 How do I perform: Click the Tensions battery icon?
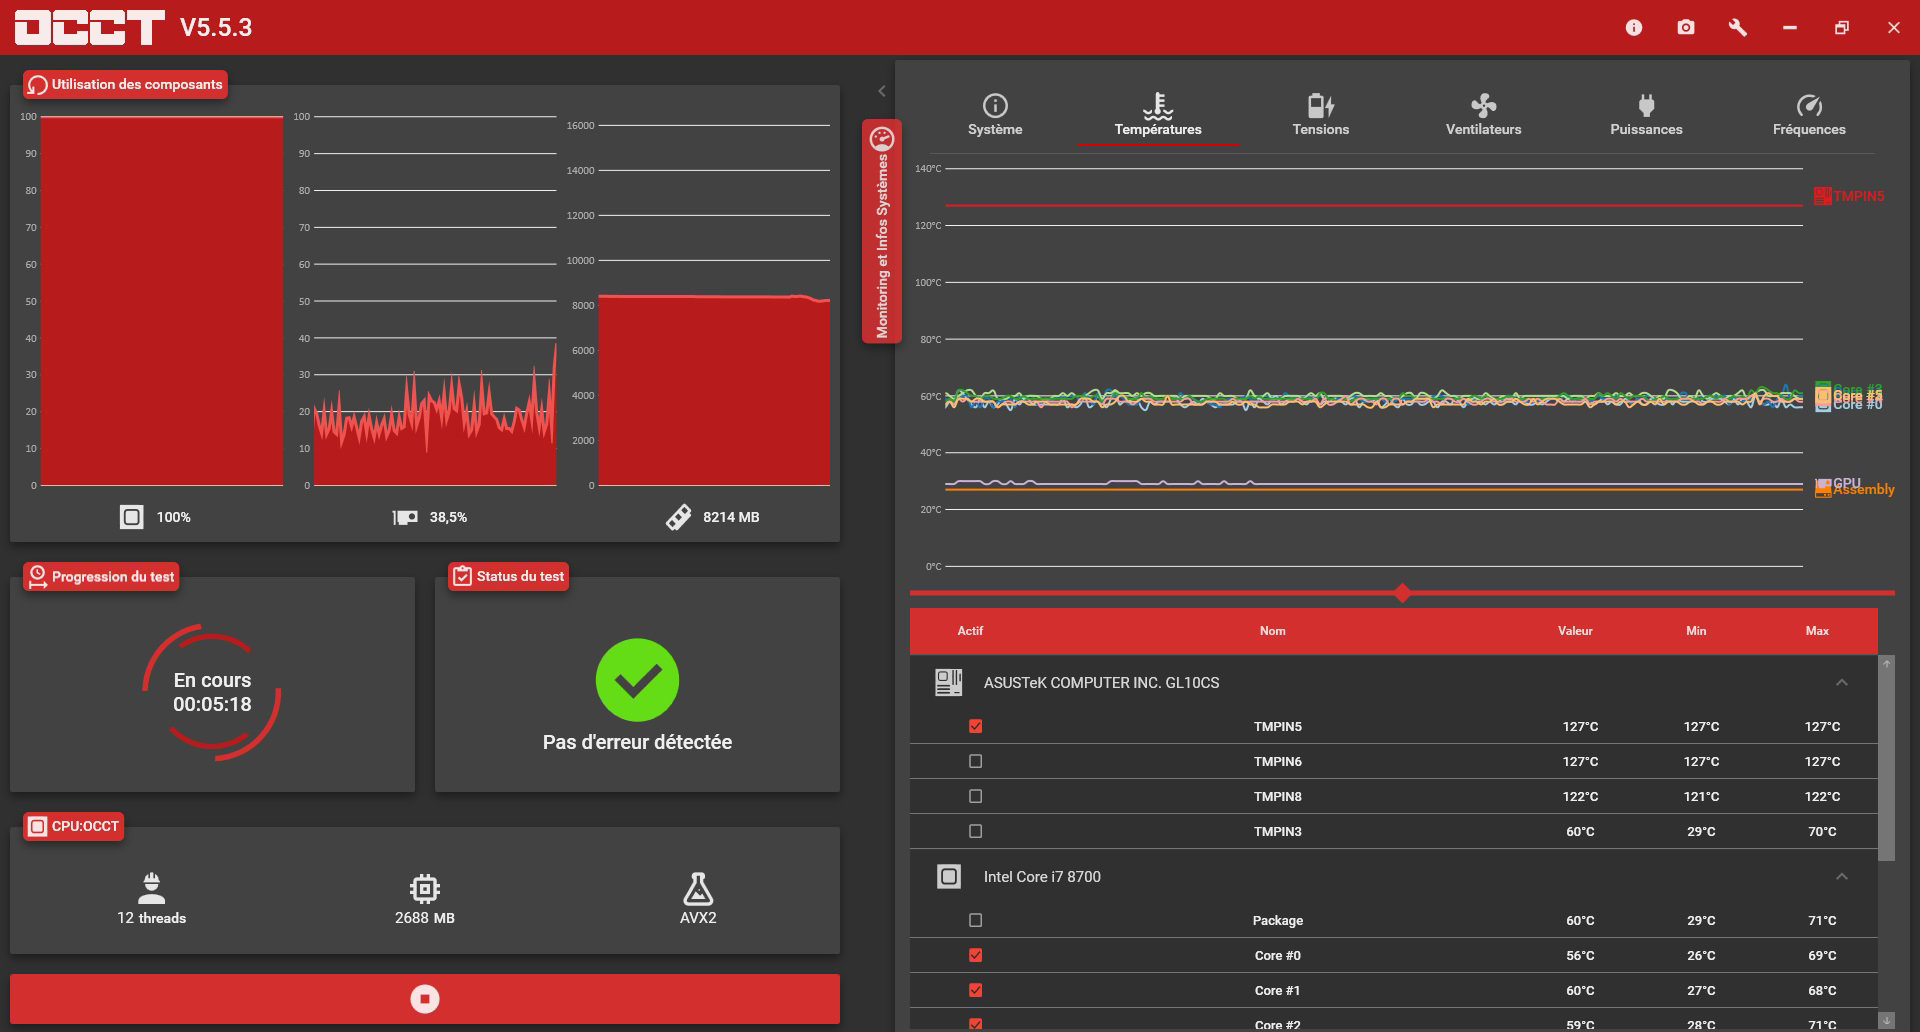click(1320, 105)
